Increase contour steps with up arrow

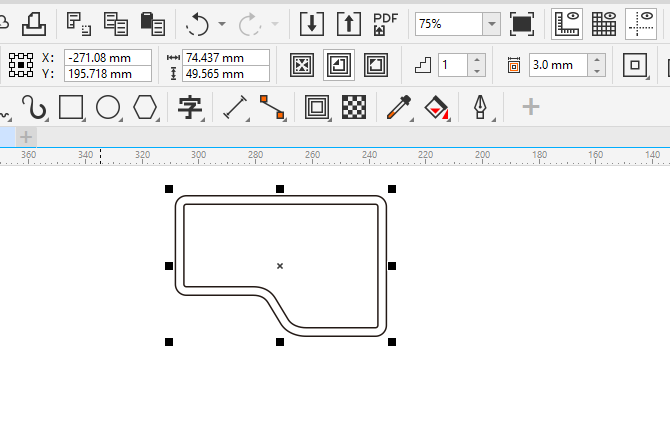[477, 59]
